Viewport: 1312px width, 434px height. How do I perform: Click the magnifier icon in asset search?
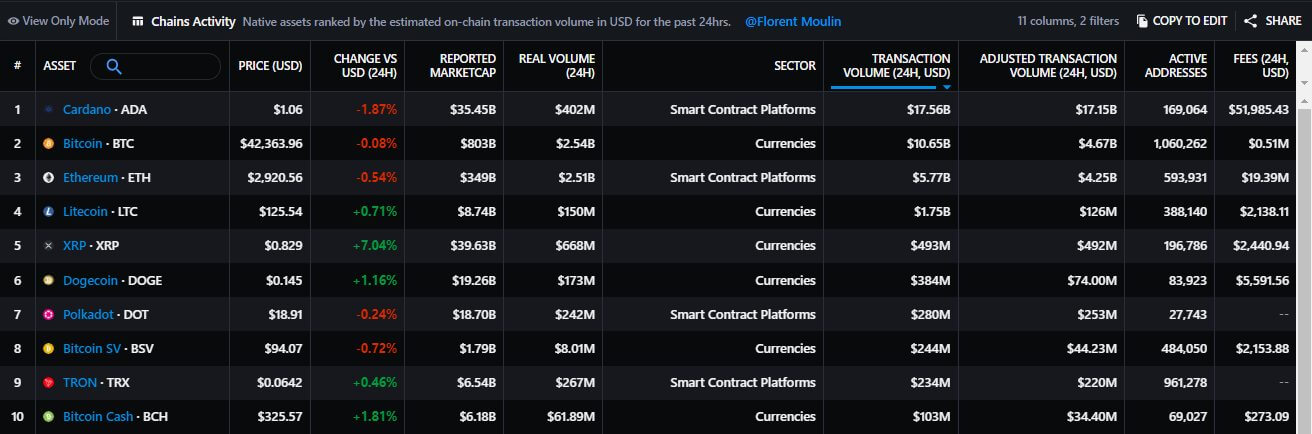(113, 66)
